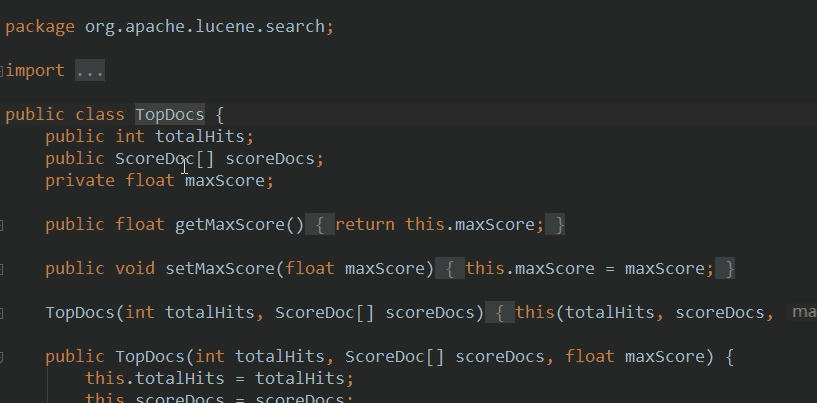Place cursor on highlighted TopDocs class name

(x=170, y=115)
